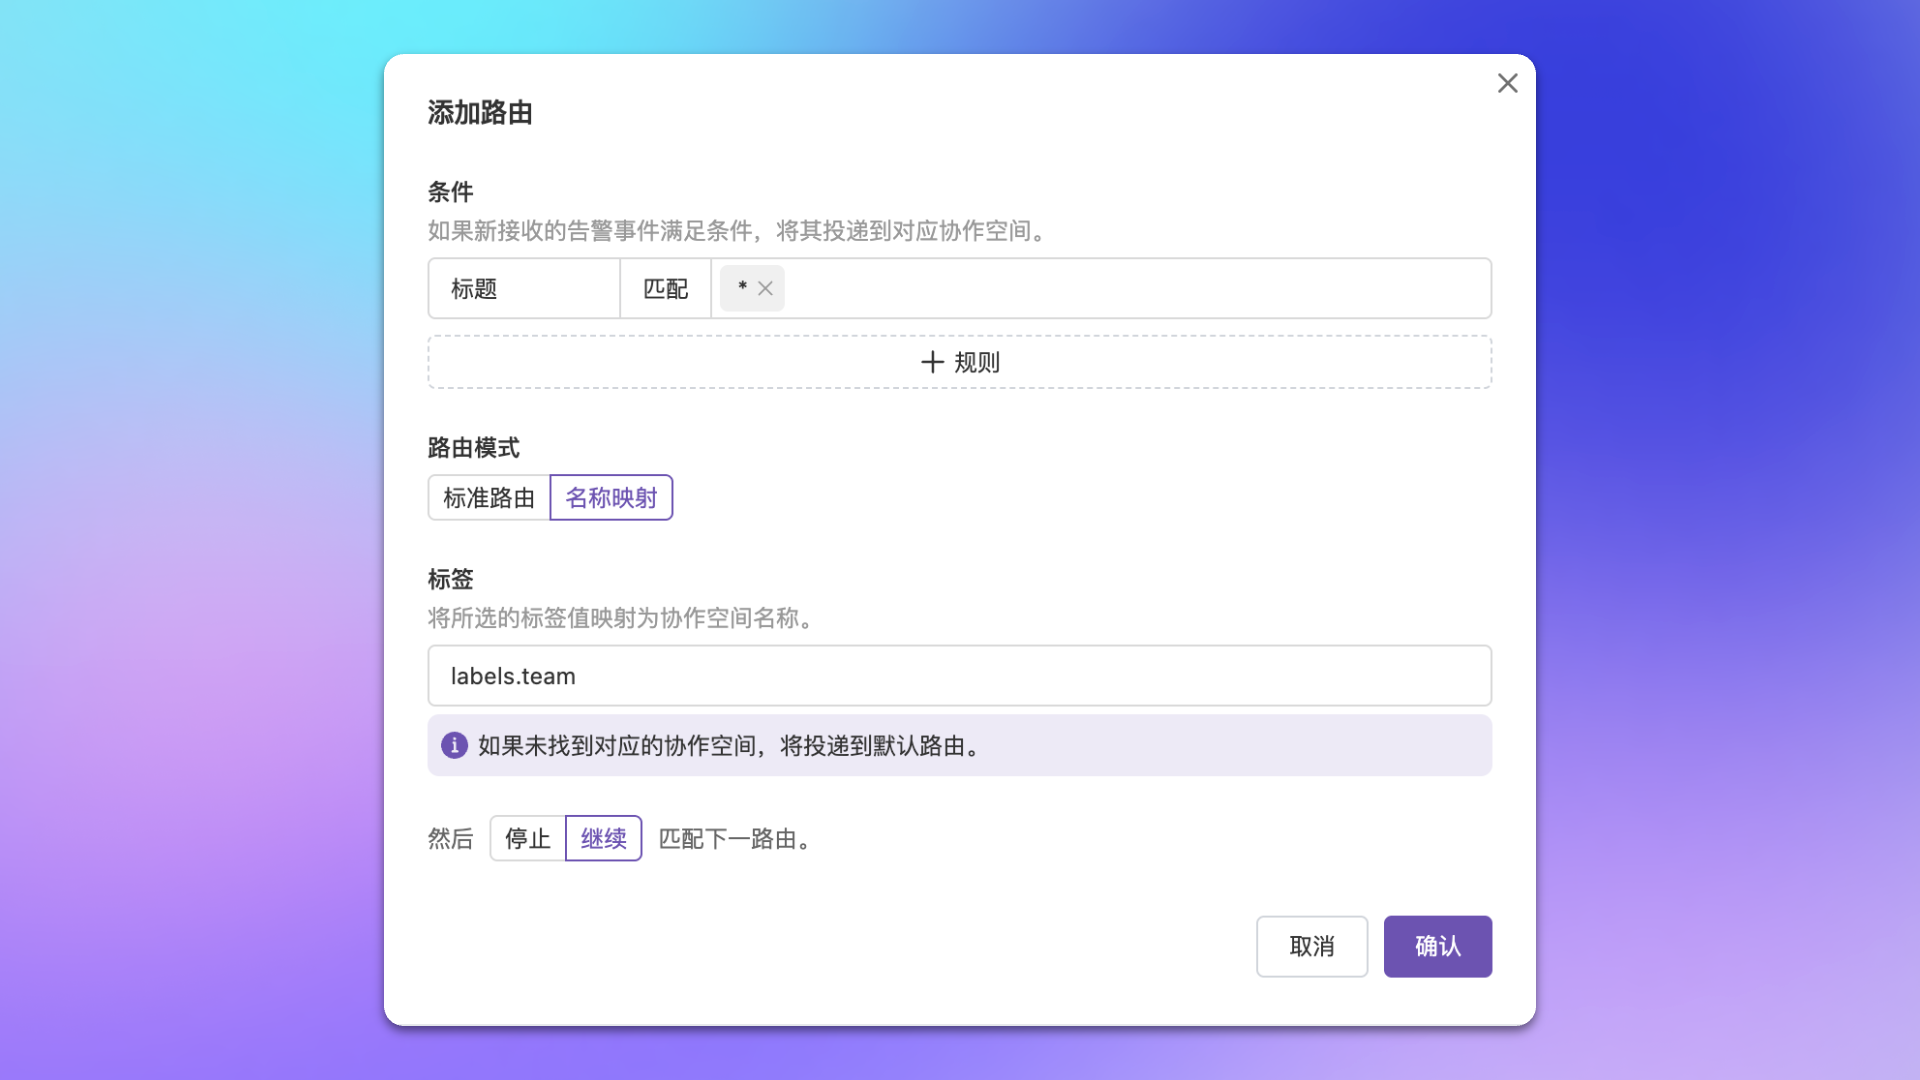Screen dimensions: 1920x1080
Task: Open the 标题 field dropdown
Action: (523, 289)
